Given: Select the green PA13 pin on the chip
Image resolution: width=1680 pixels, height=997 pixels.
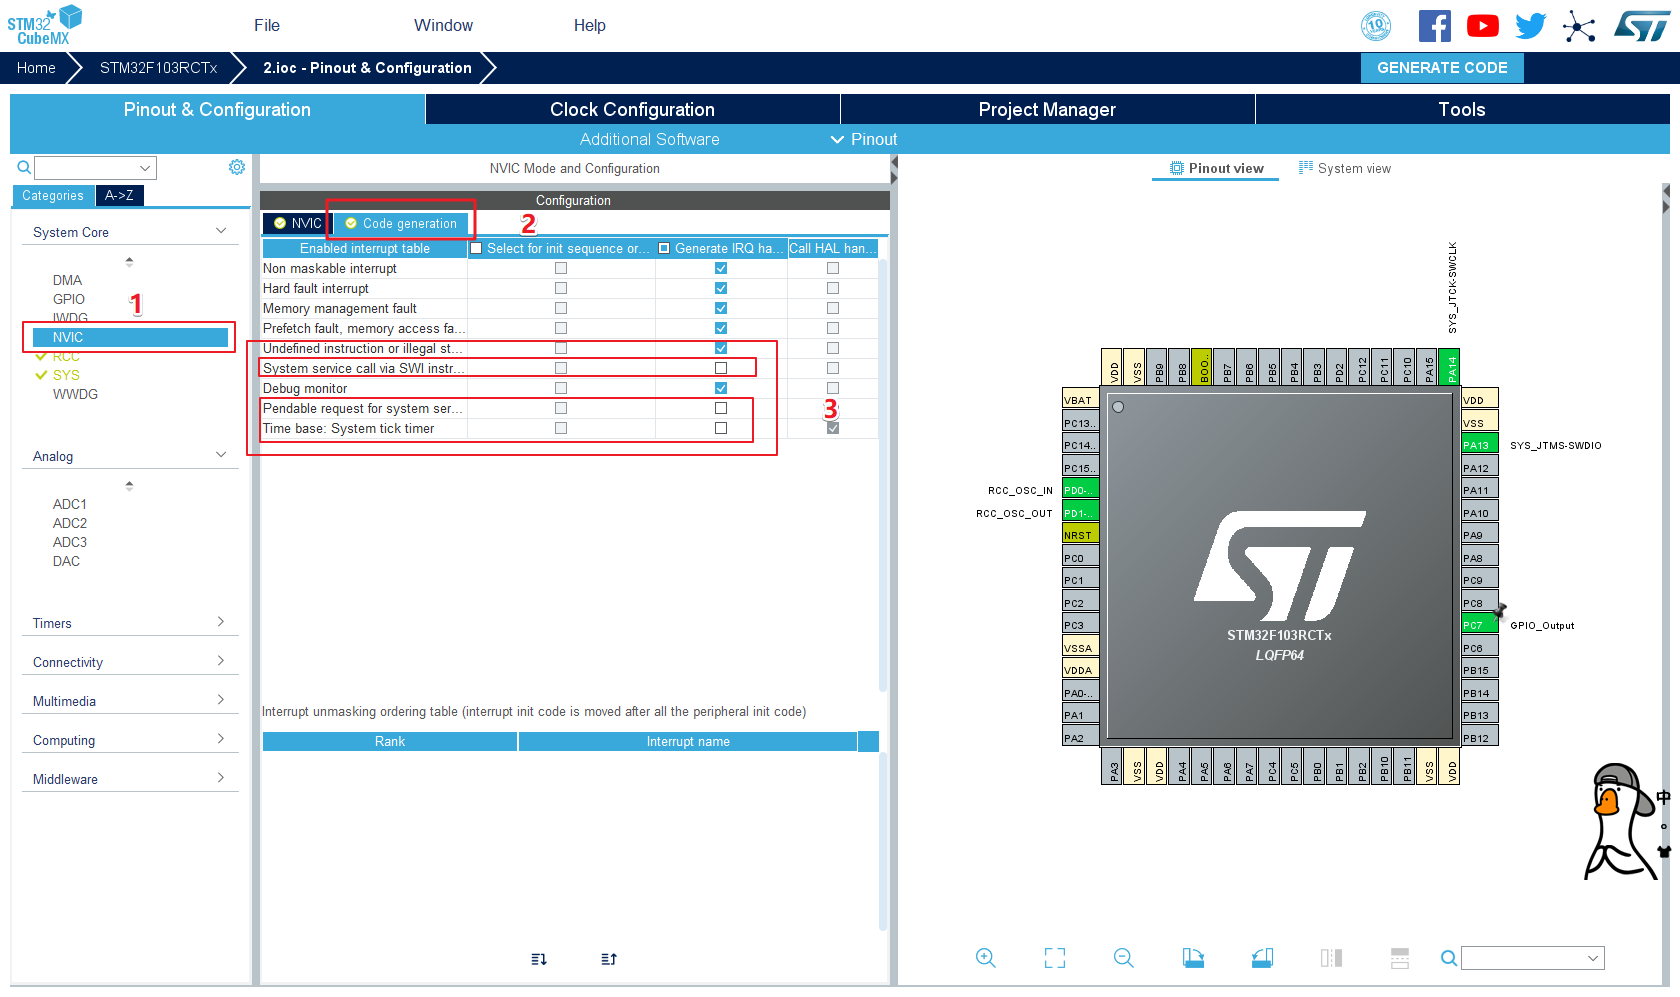Looking at the screenshot, I should (1480, 445).
